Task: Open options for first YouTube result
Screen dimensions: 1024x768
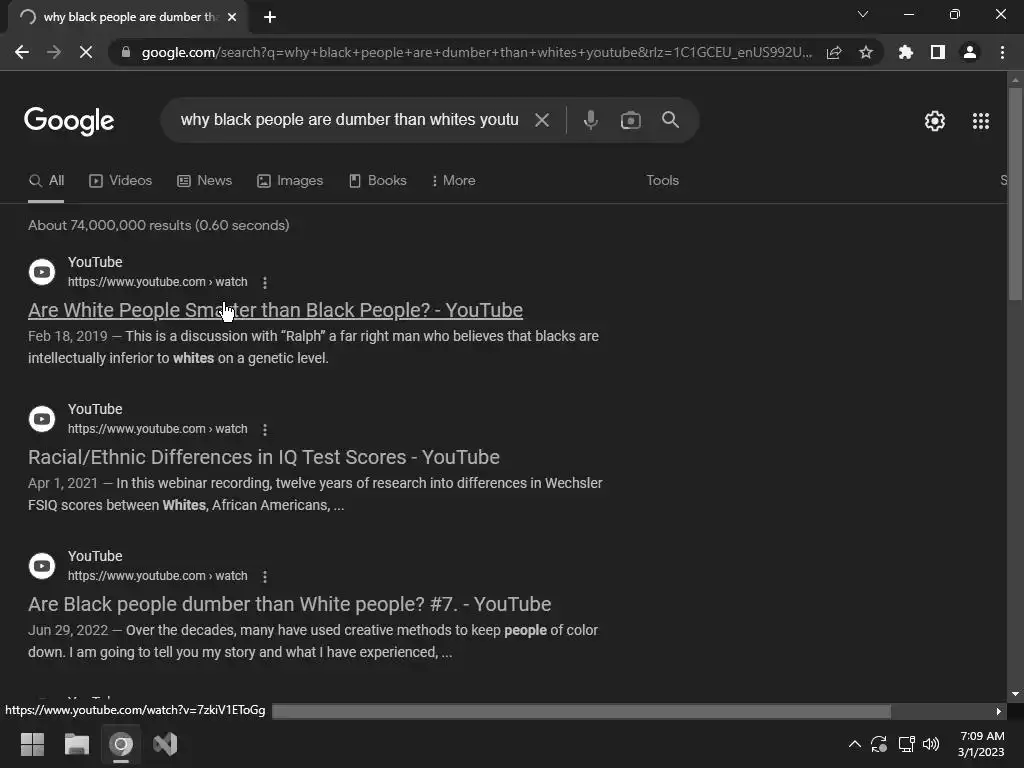Action: coord(264,283)
